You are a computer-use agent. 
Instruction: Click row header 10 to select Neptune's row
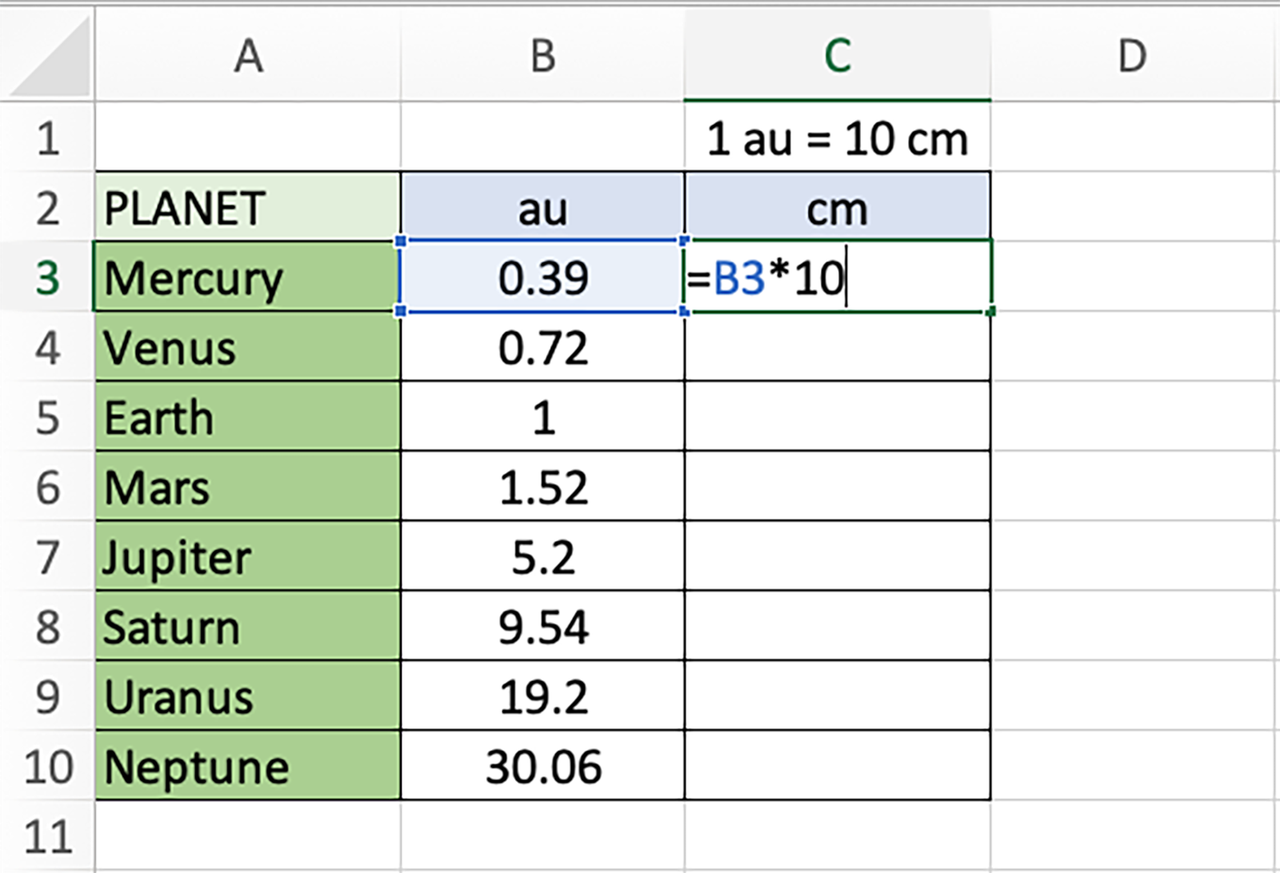(x=45, y=768)
